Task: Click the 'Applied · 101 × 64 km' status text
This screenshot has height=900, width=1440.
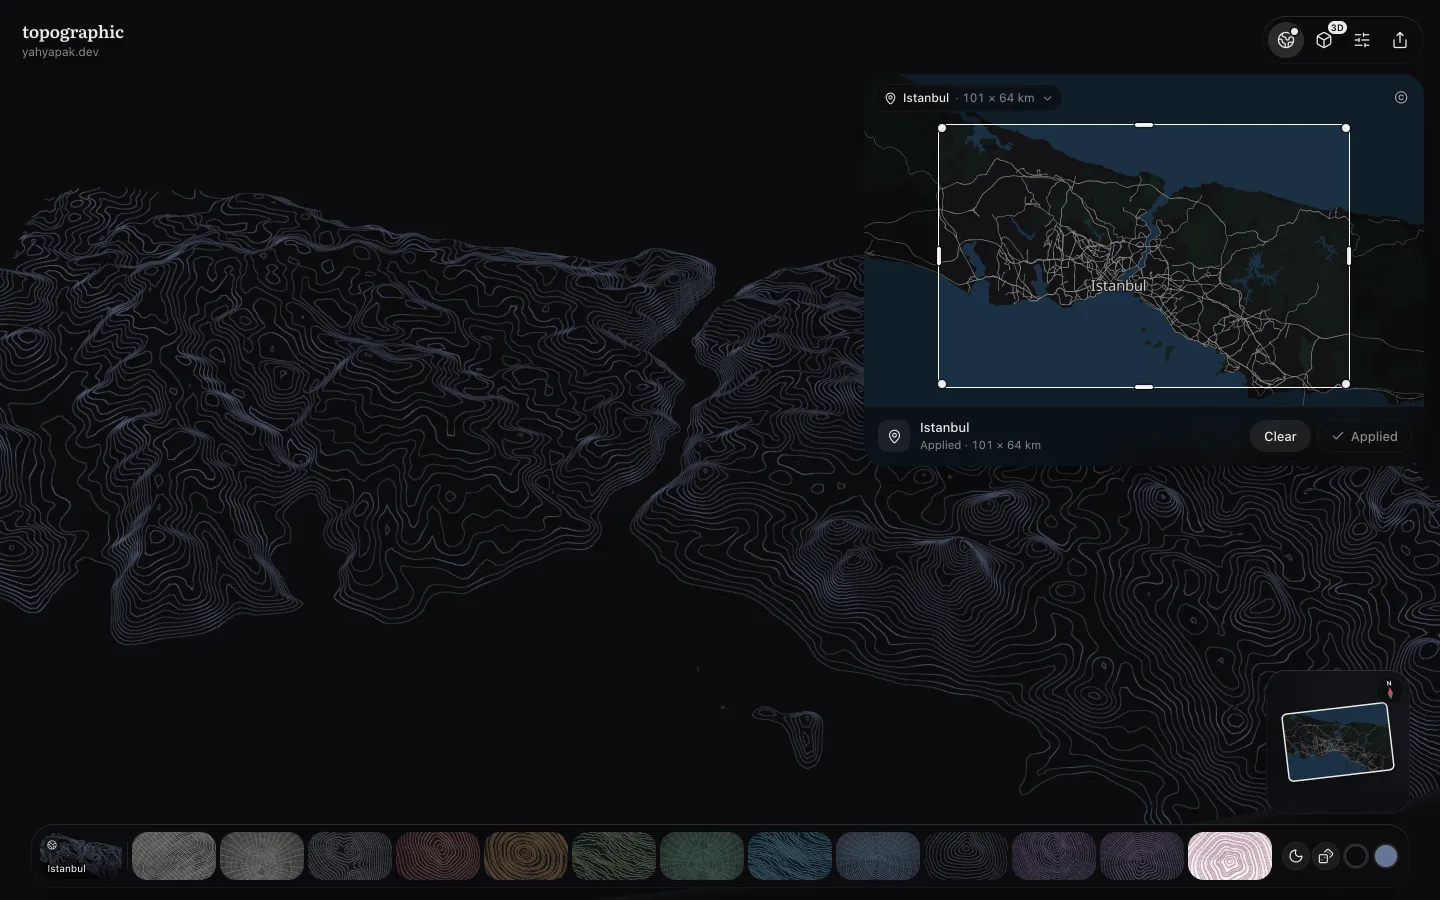Action: pos(980,445)
